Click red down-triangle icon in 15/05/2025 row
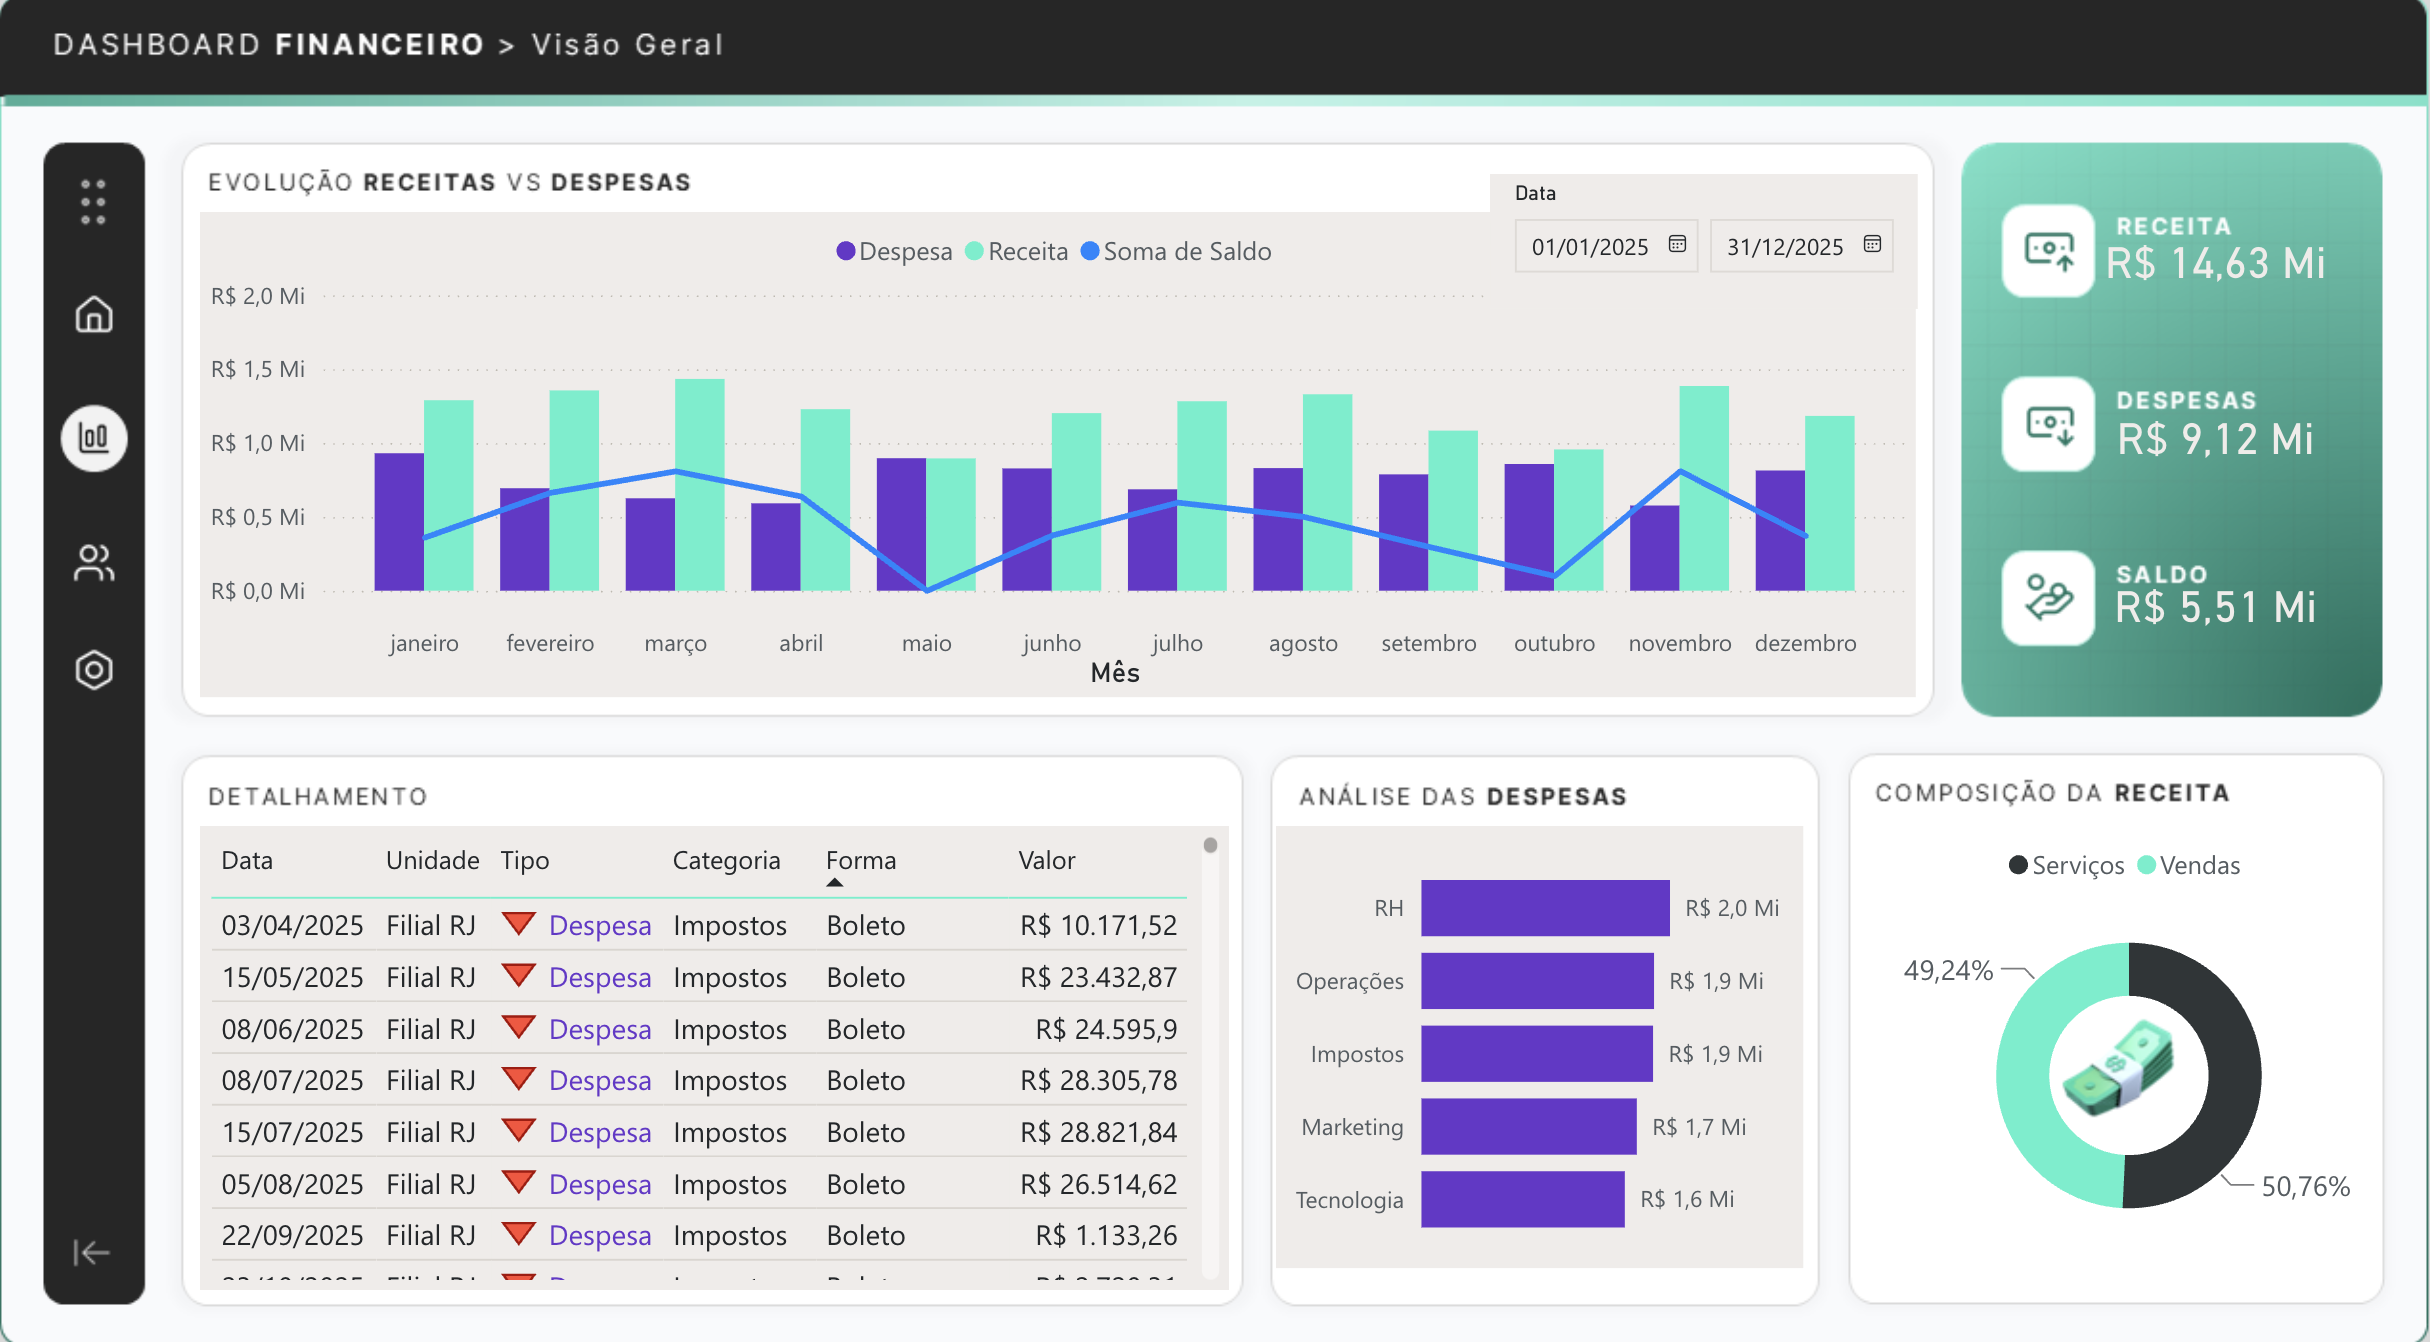 pyautogui.click(x=518, y=975)
